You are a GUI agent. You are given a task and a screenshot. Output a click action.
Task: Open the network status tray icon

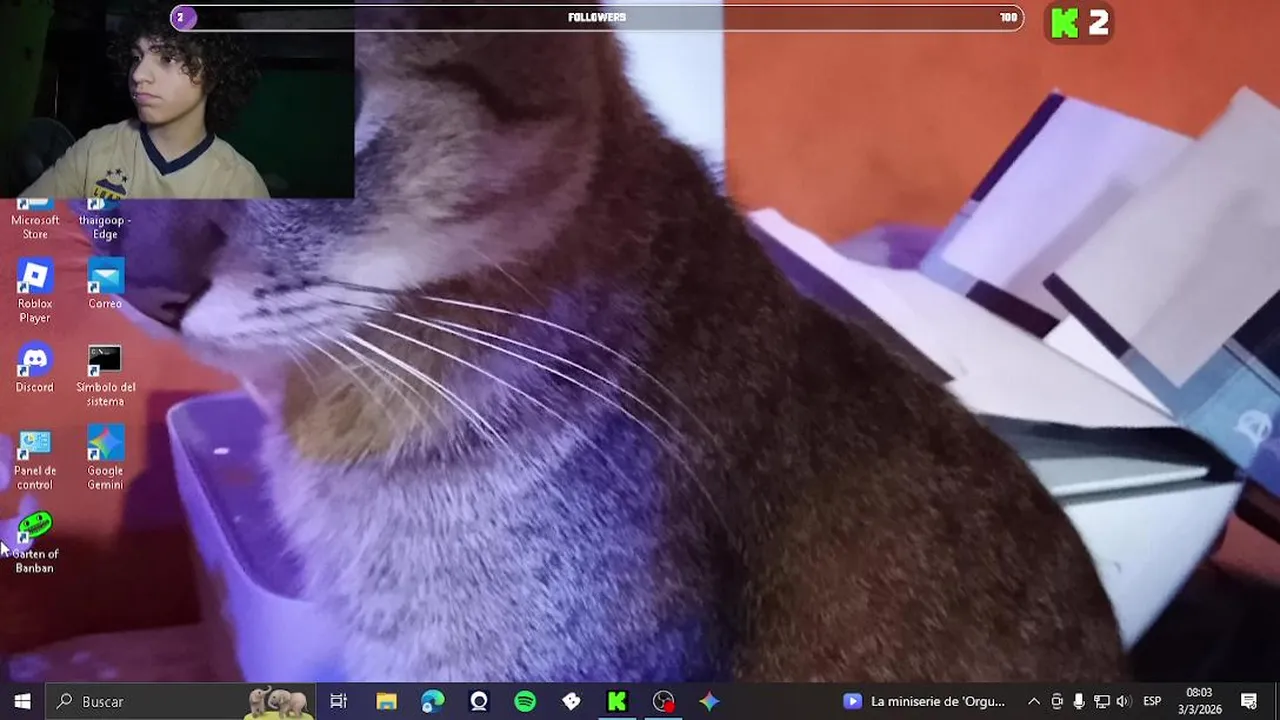[1101, 701]
